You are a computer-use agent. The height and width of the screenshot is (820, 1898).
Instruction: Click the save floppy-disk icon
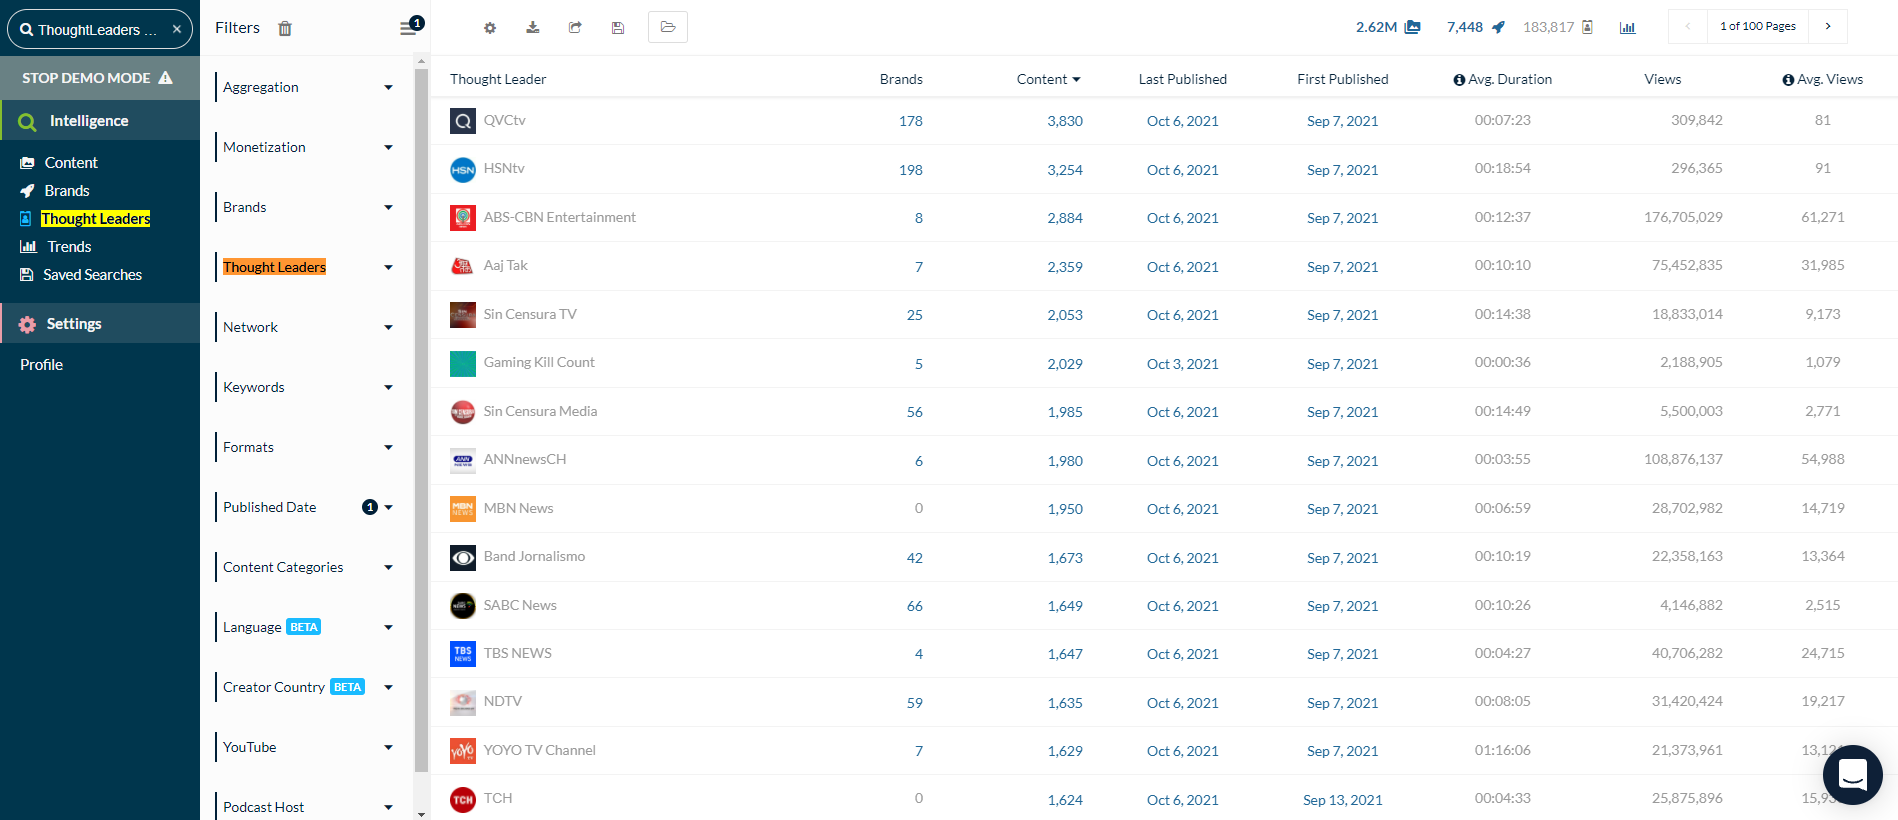click(x=618, y=28)
